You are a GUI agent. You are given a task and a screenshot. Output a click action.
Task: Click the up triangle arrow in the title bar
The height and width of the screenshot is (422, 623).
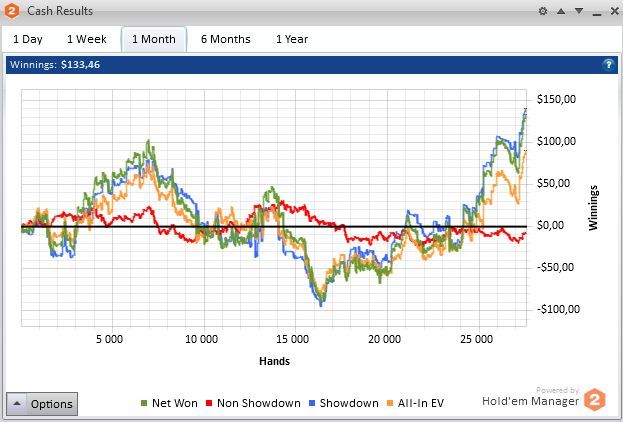(561, 11)
